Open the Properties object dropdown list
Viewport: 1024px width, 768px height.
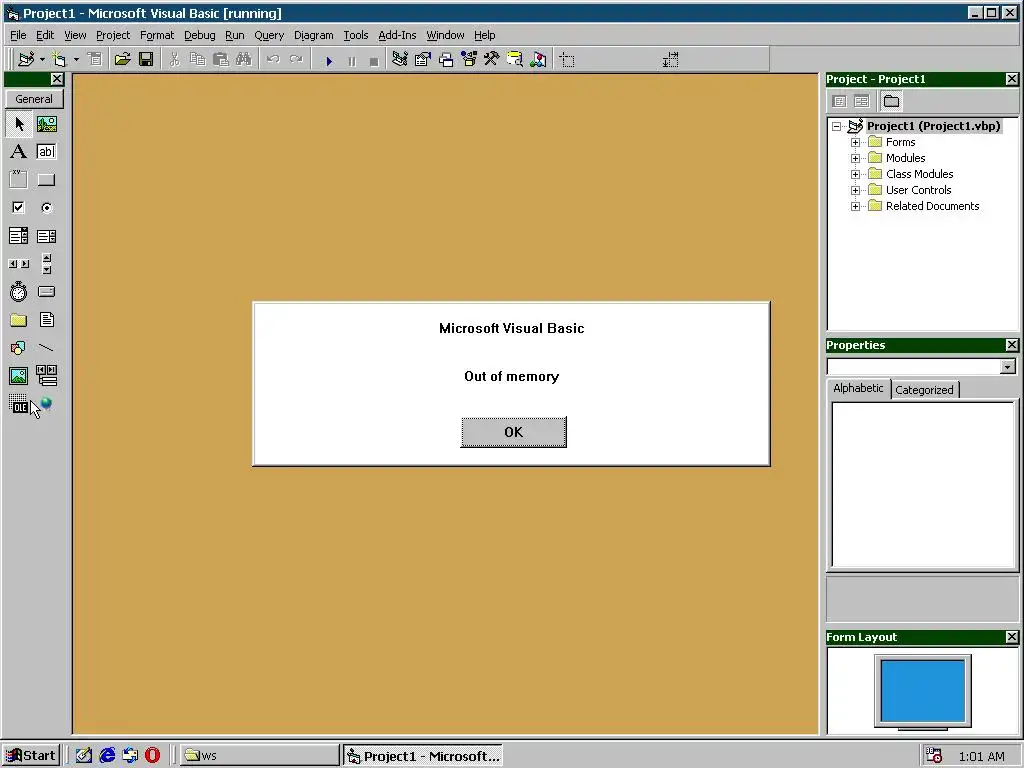1008,366
